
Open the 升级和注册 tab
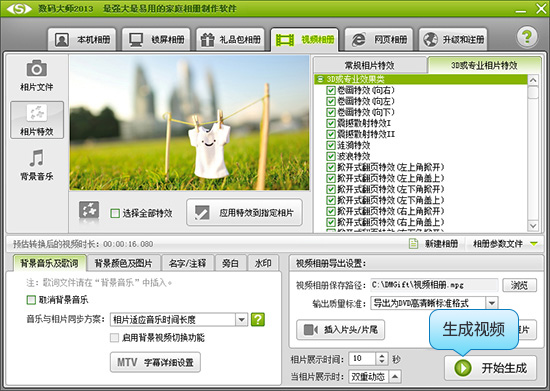(x=453, y=39)
